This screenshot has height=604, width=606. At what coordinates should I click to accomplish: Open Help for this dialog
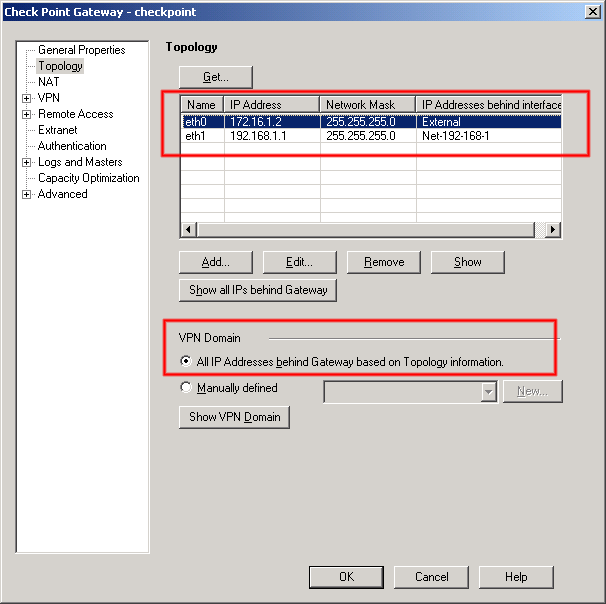(x=516, y=577)
